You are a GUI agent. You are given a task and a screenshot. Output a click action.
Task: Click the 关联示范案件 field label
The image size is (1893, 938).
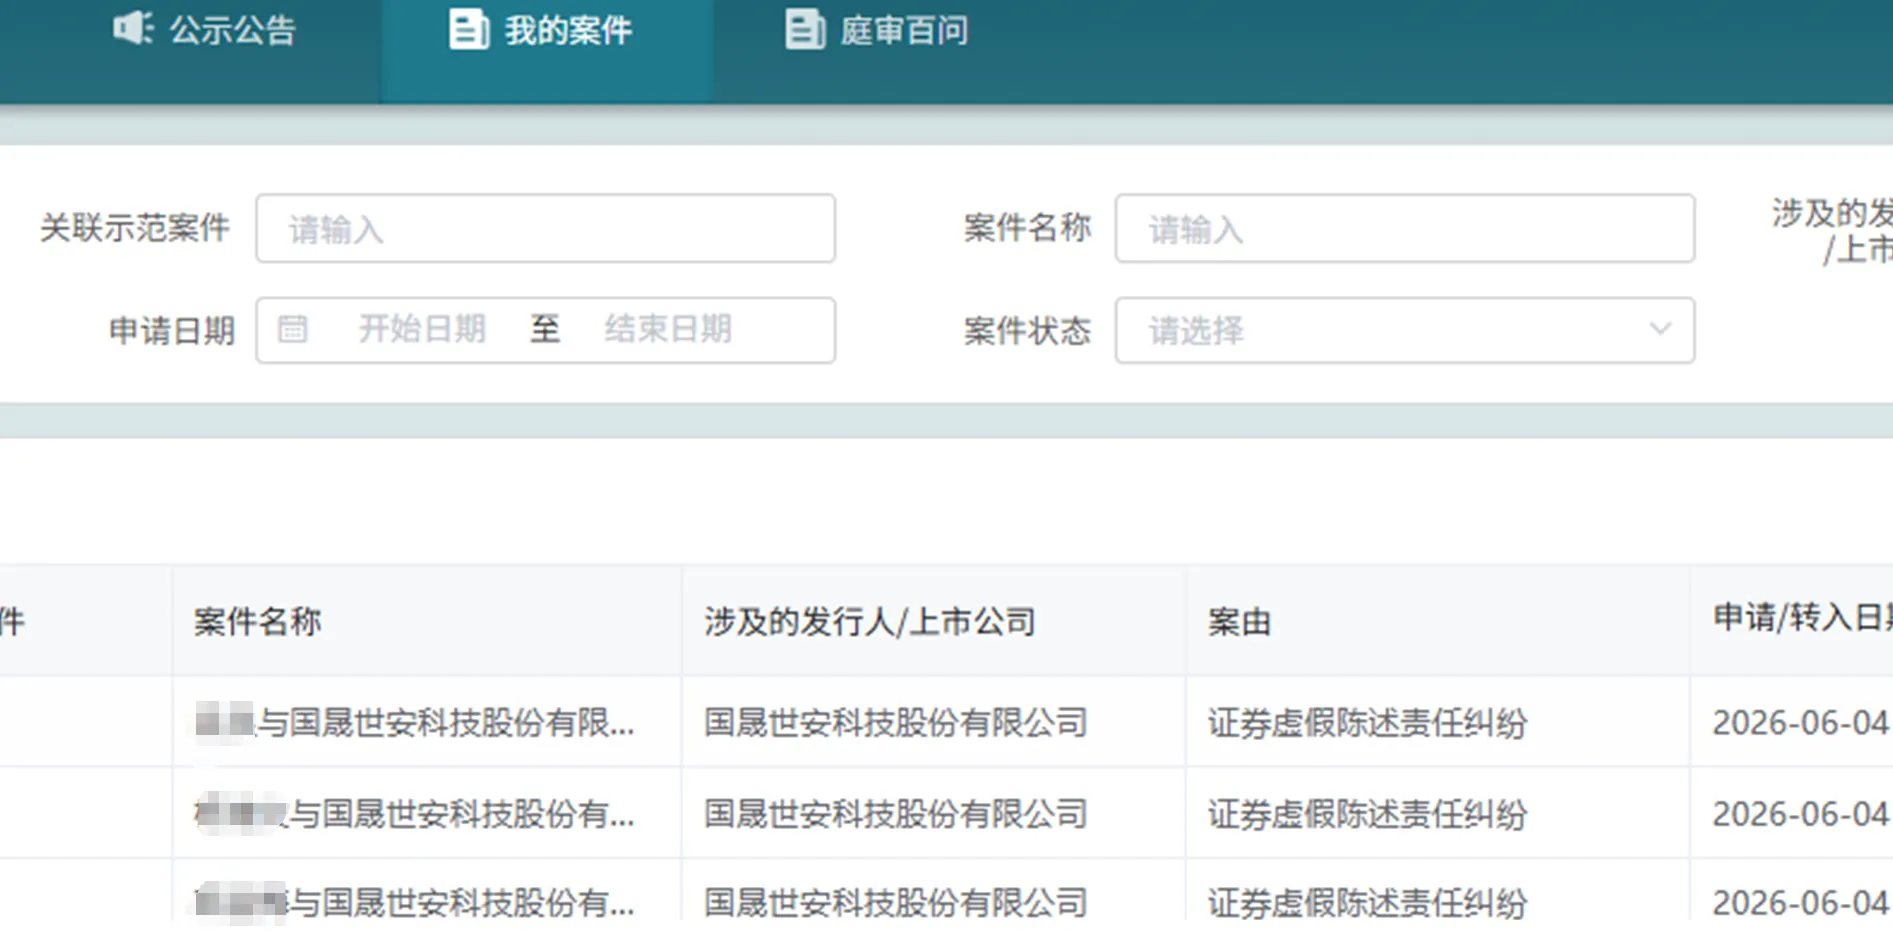point(135,228)
